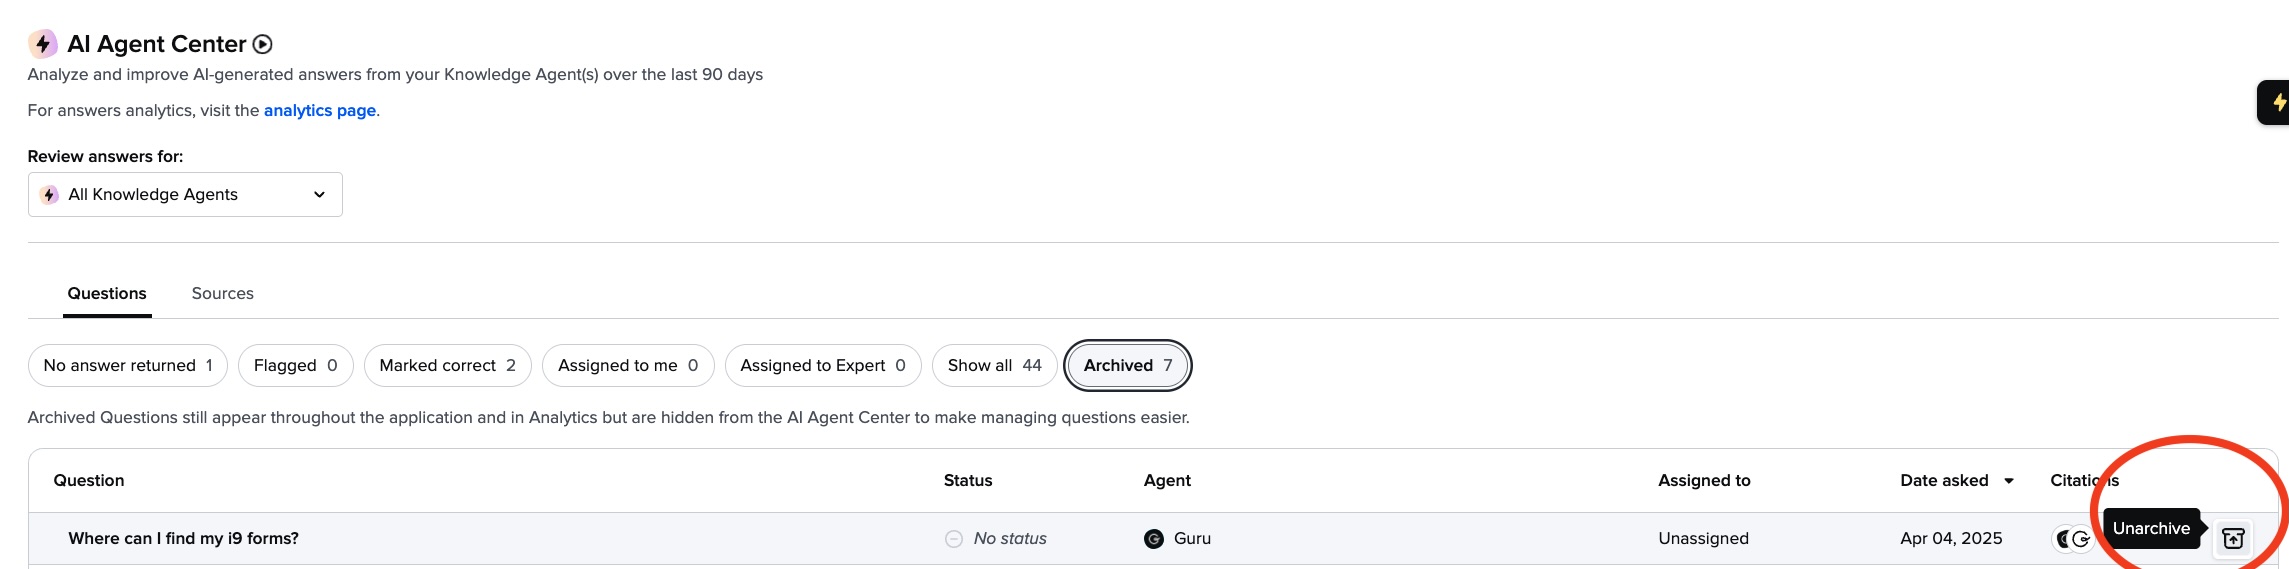Click the Guru agent icon in the row
Screen dimensions: 2289x569
(1154, 539)
